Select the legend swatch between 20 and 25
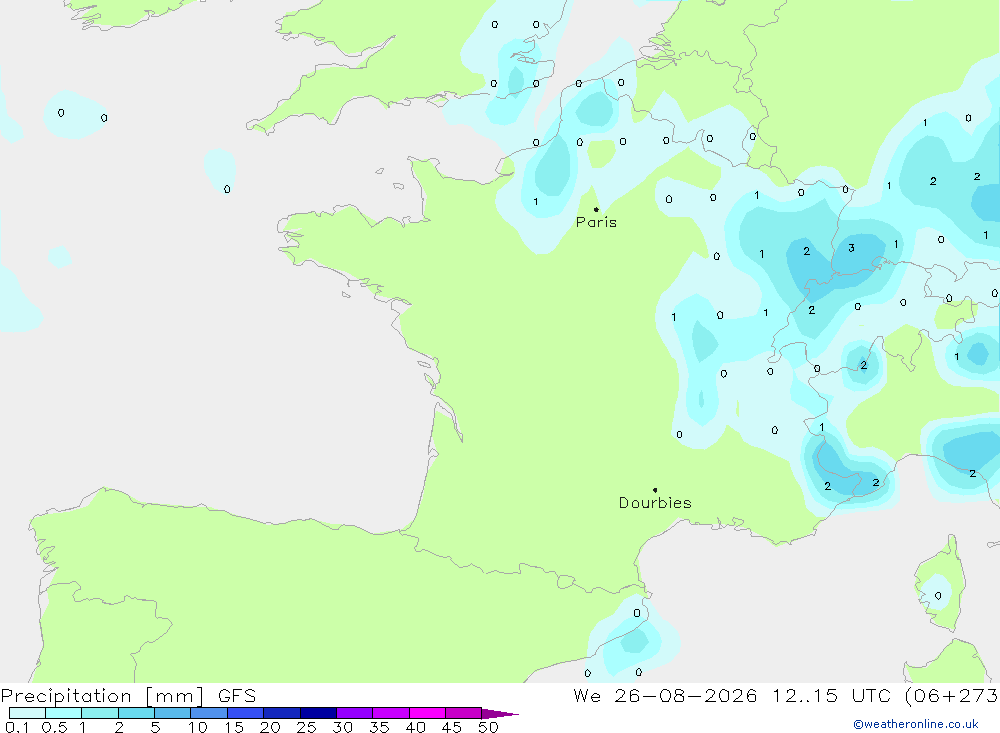Viewport: 1000px width, 733px height. (x=282, y=713)
